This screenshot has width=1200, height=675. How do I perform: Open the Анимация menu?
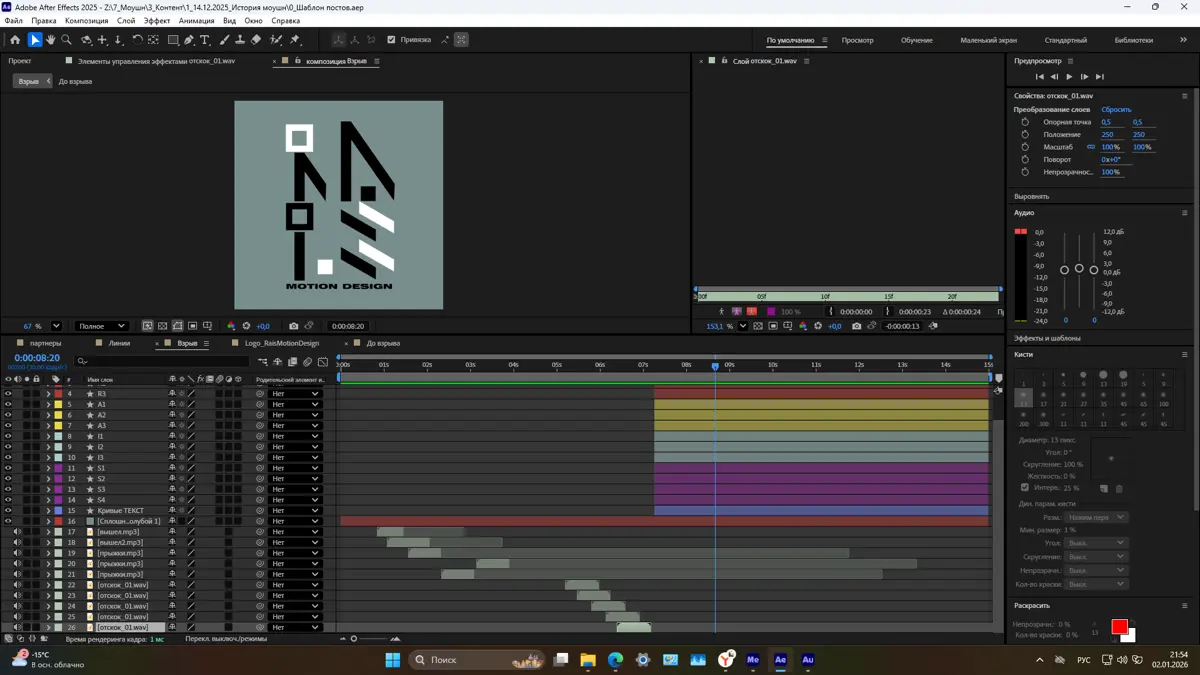pyautogui.click(x=197, y=21)
